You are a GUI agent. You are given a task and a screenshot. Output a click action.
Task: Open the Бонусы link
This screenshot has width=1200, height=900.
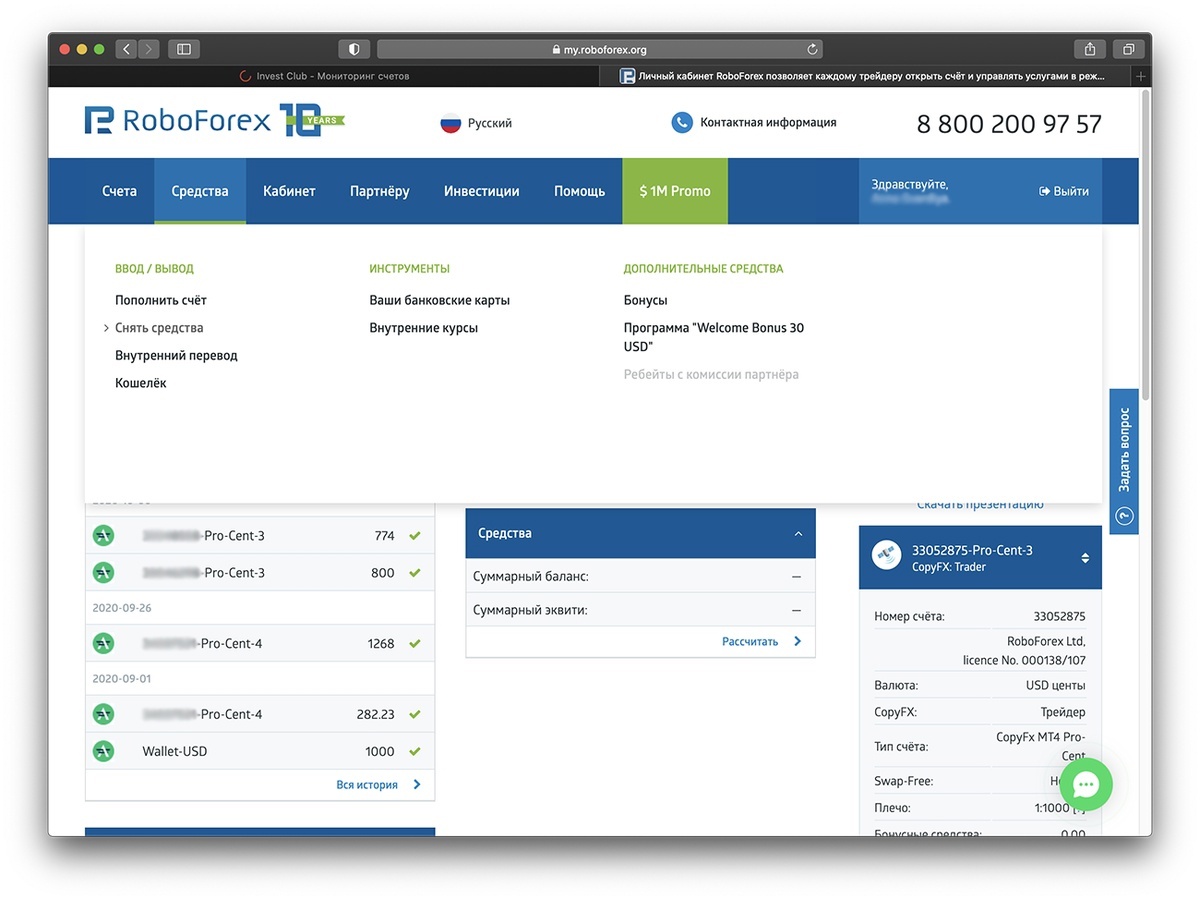click(645, 300)
